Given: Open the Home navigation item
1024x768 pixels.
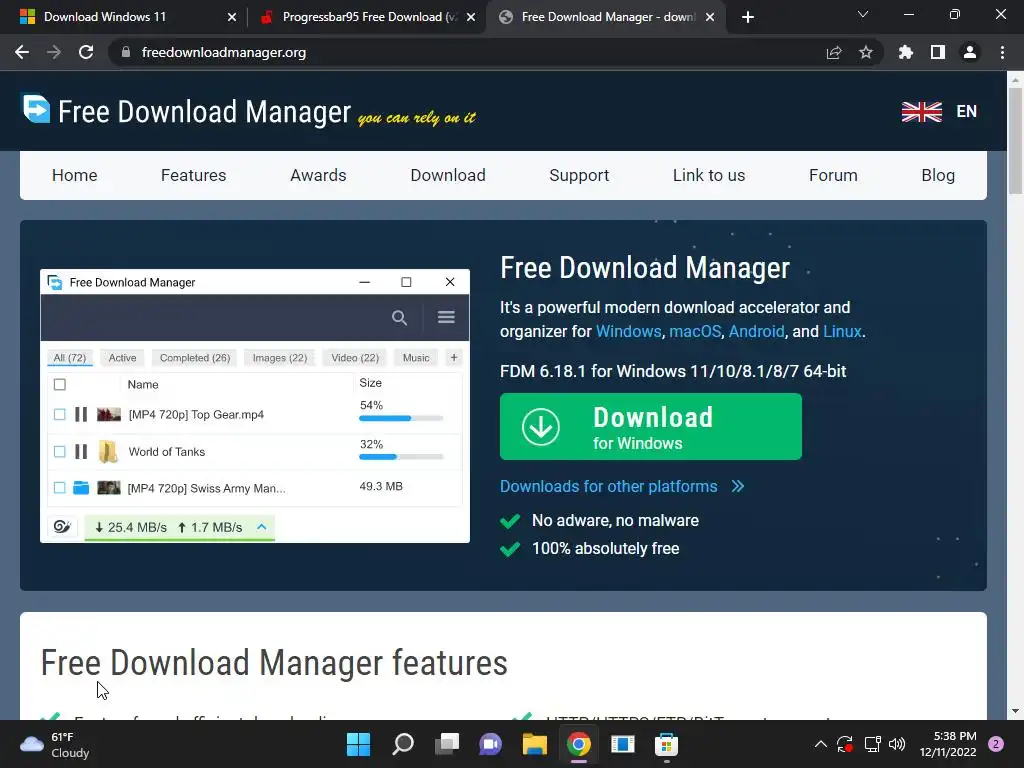Looking at the screenshot, I should coord(74,175).
